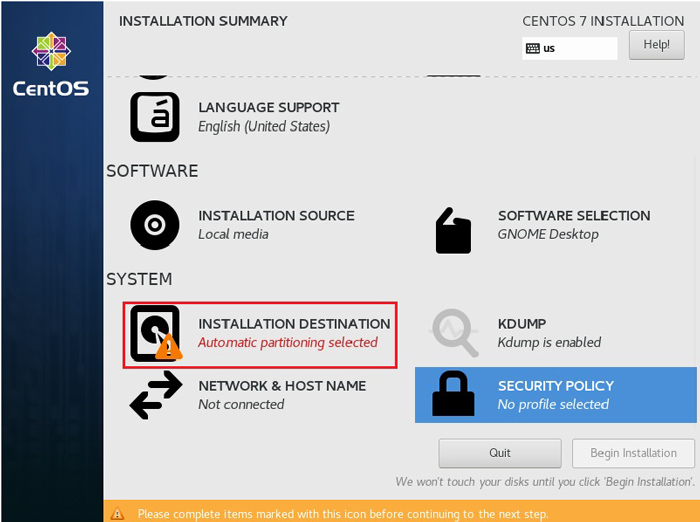
Task: Click the warning icon in the orange notification bar
Action: 117,514
